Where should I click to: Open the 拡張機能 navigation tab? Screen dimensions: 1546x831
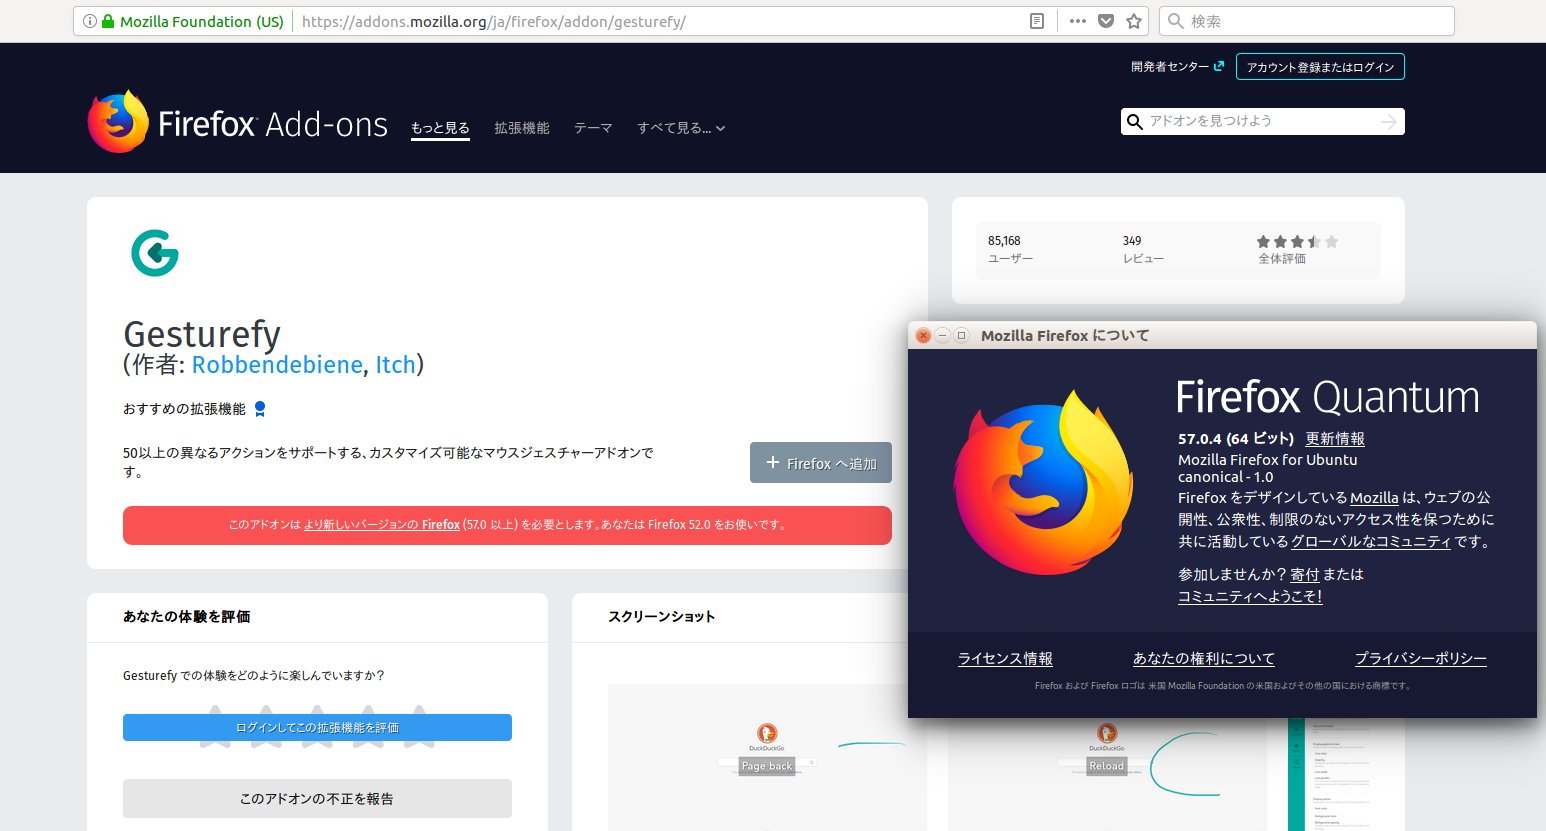click(522, 128)
